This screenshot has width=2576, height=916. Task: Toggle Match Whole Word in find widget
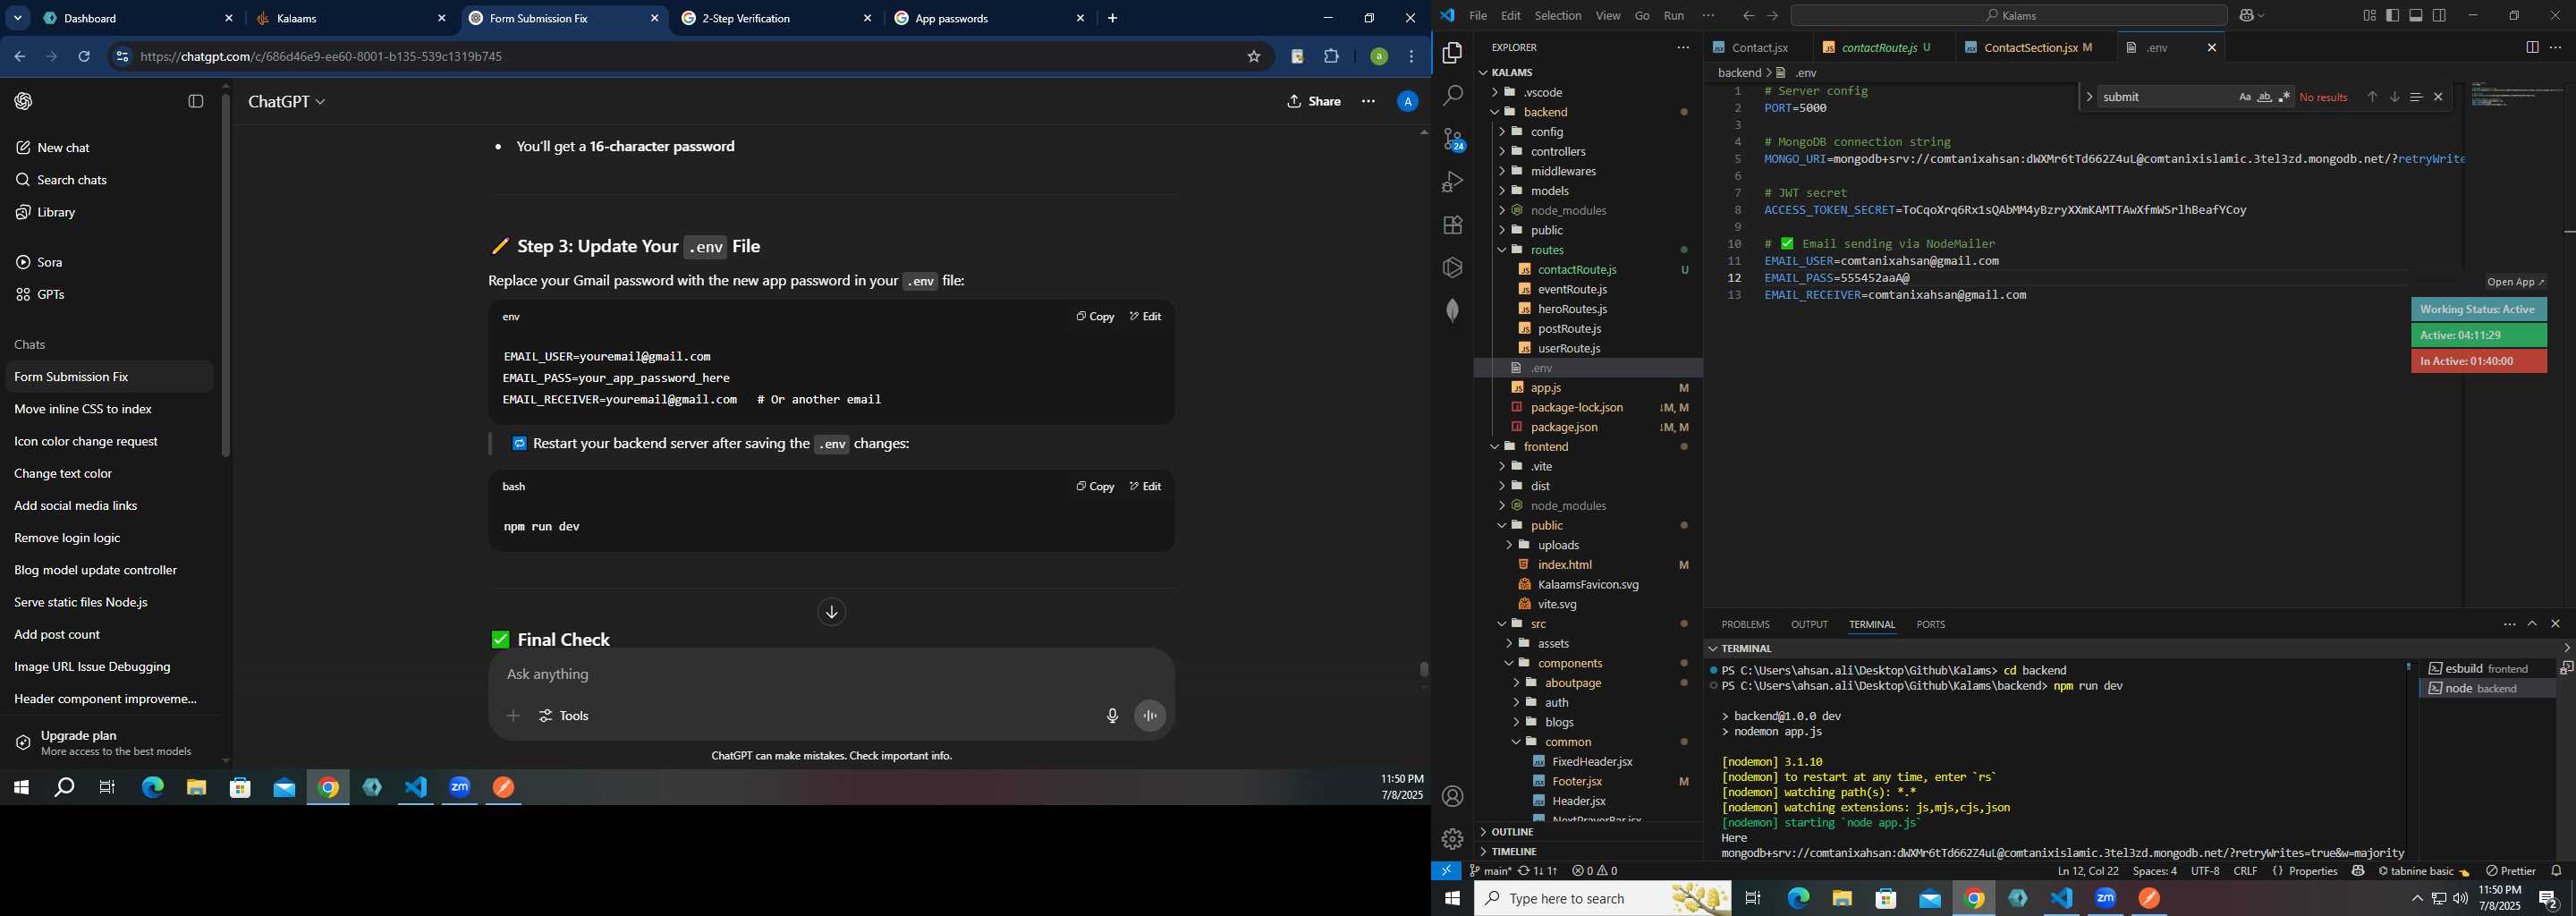(x=2265, y=97)
